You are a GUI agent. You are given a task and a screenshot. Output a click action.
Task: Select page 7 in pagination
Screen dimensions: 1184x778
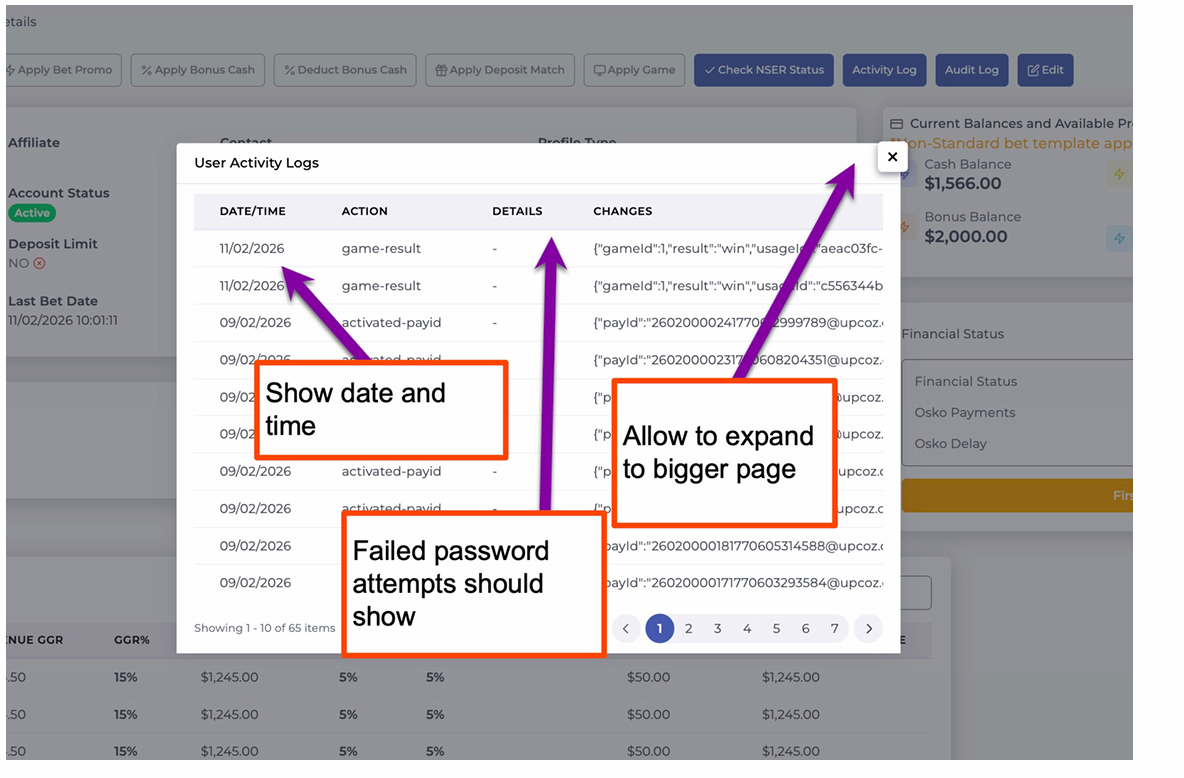(834, 628)
